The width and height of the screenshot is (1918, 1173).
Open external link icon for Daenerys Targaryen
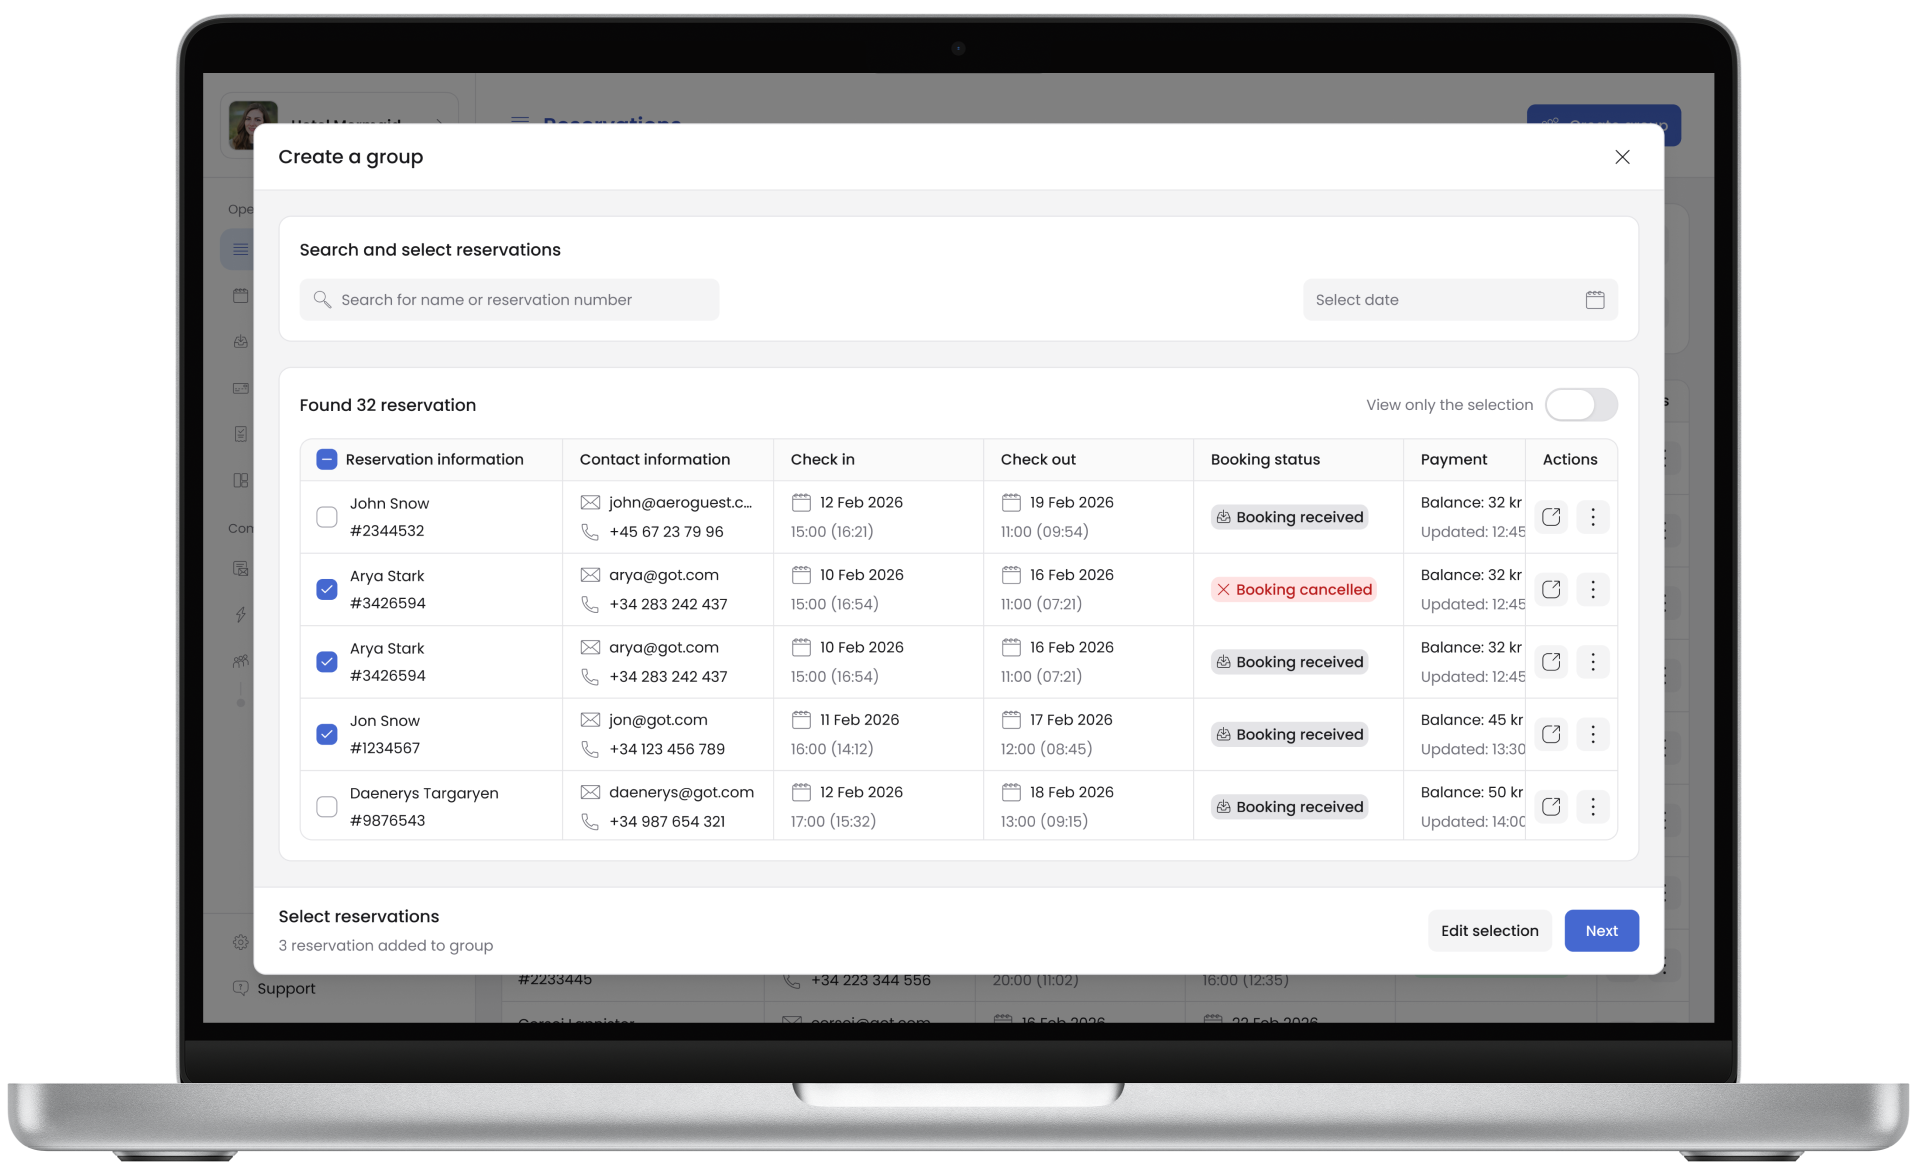[1550, 807]
